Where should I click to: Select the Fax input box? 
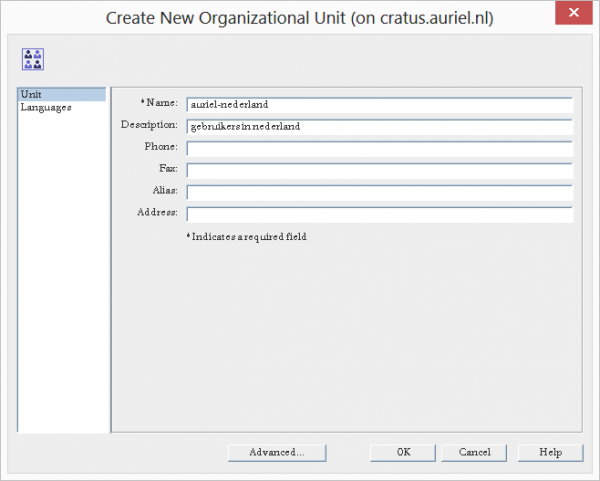[x=379, y=170]
